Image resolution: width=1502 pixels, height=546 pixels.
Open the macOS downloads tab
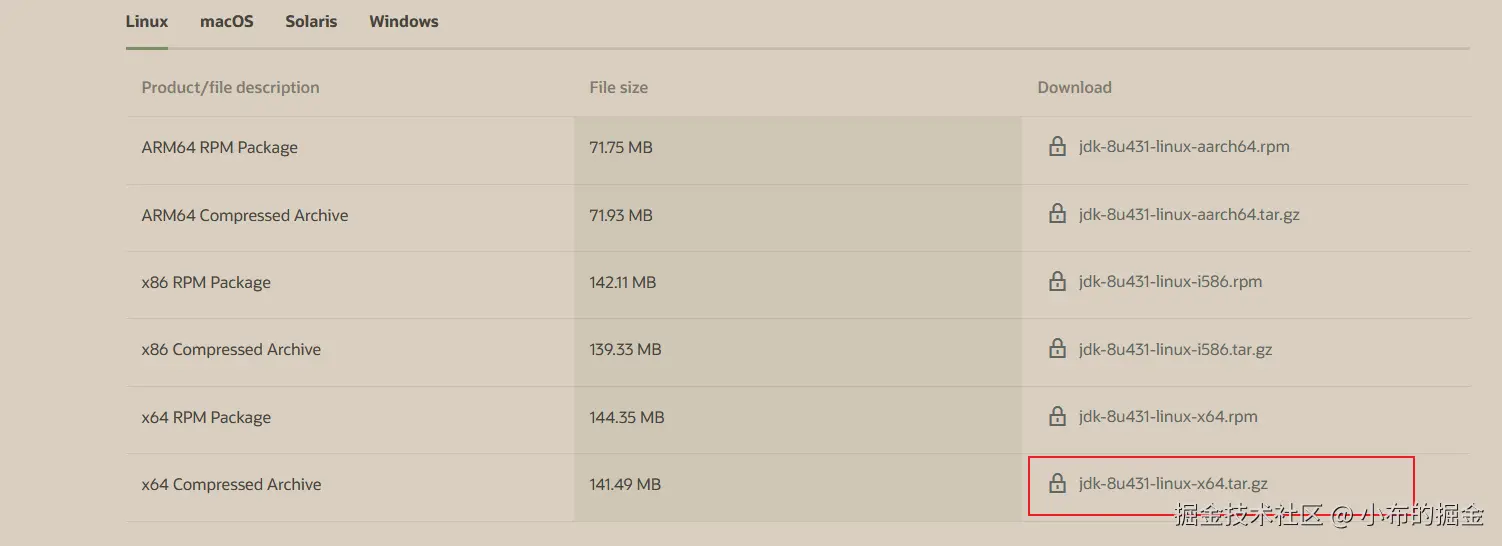coord(227,21)
